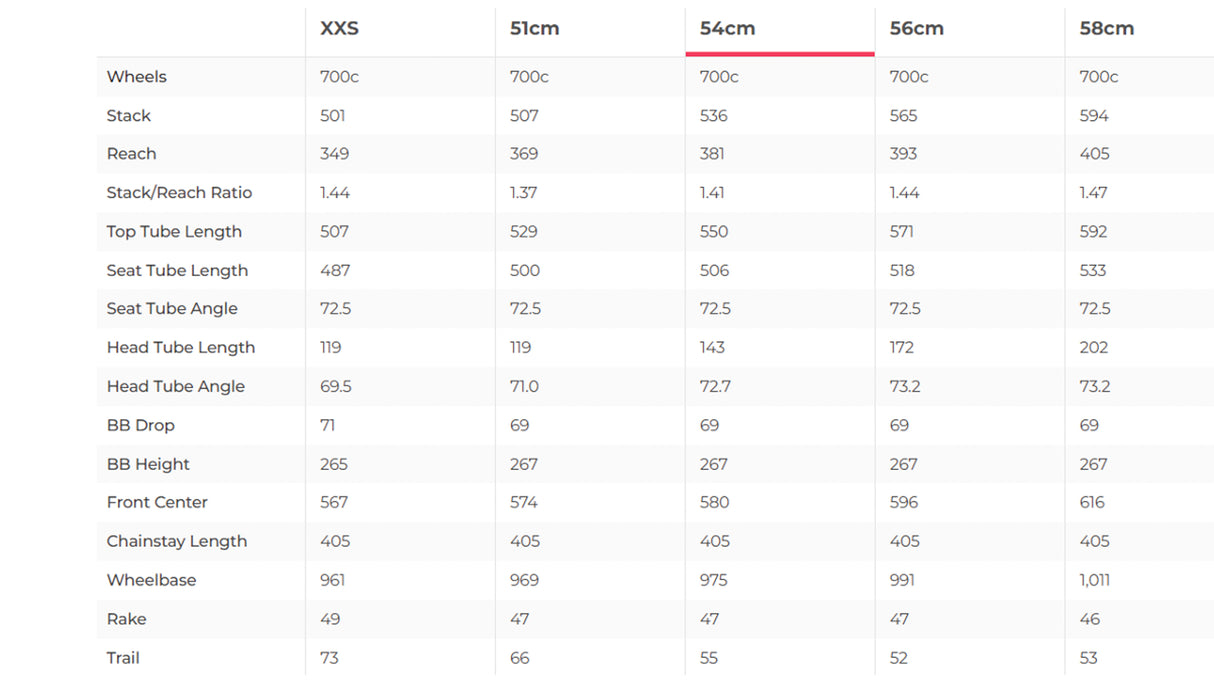Click the highlighted 54cm size tab
The image size is (1214, 683).
coord(727,29)
